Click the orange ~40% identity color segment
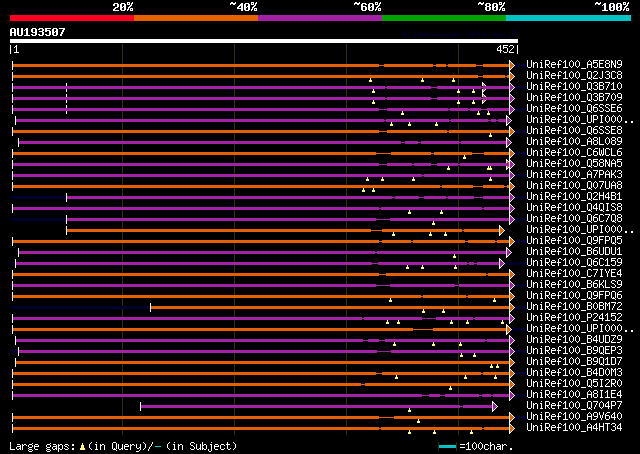The image size is (640, 454). pyautogui.click(x=196, y=18)
